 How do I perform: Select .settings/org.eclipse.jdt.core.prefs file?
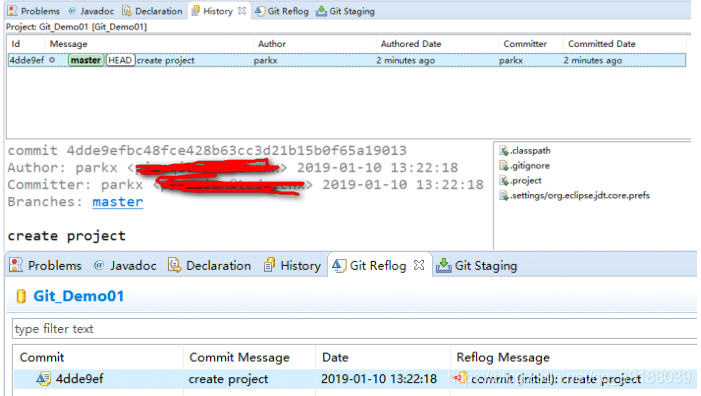580,195
